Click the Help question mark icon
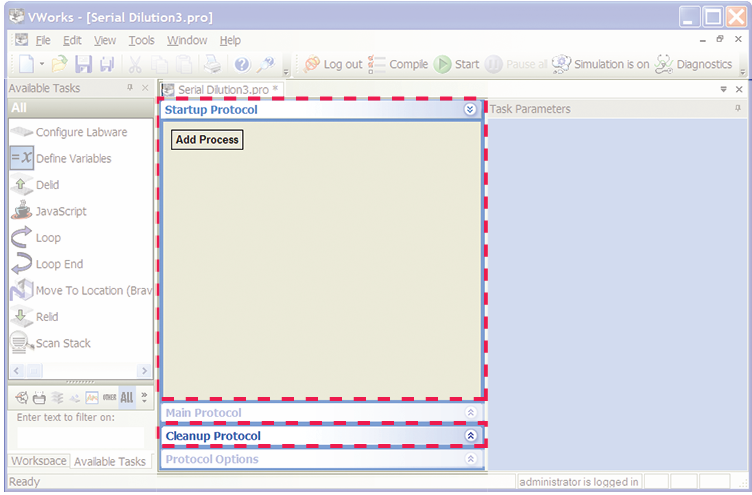The image size is (752, 495). click(x=242, y=65)
